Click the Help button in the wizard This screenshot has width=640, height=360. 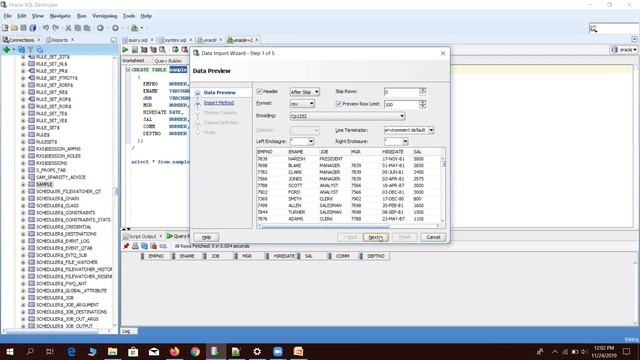click(x=207, y=237)
